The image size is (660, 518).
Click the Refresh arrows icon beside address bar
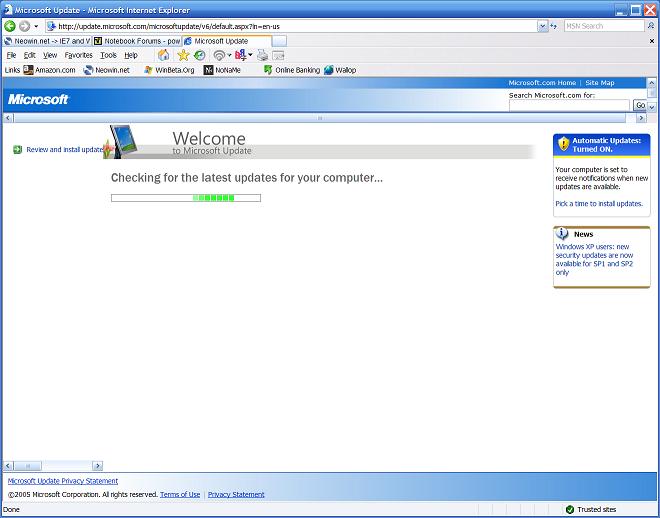554,26
